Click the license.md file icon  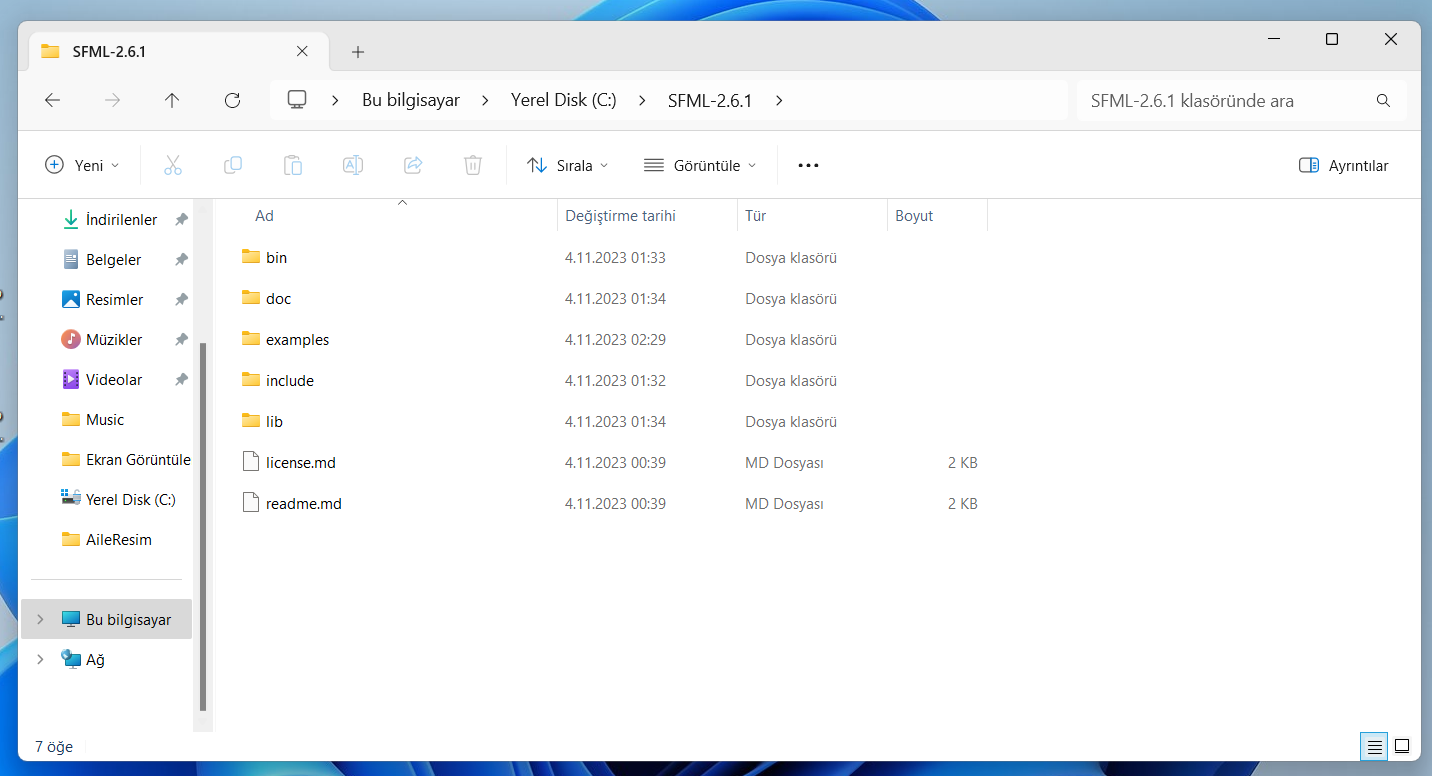coord(251,462)
